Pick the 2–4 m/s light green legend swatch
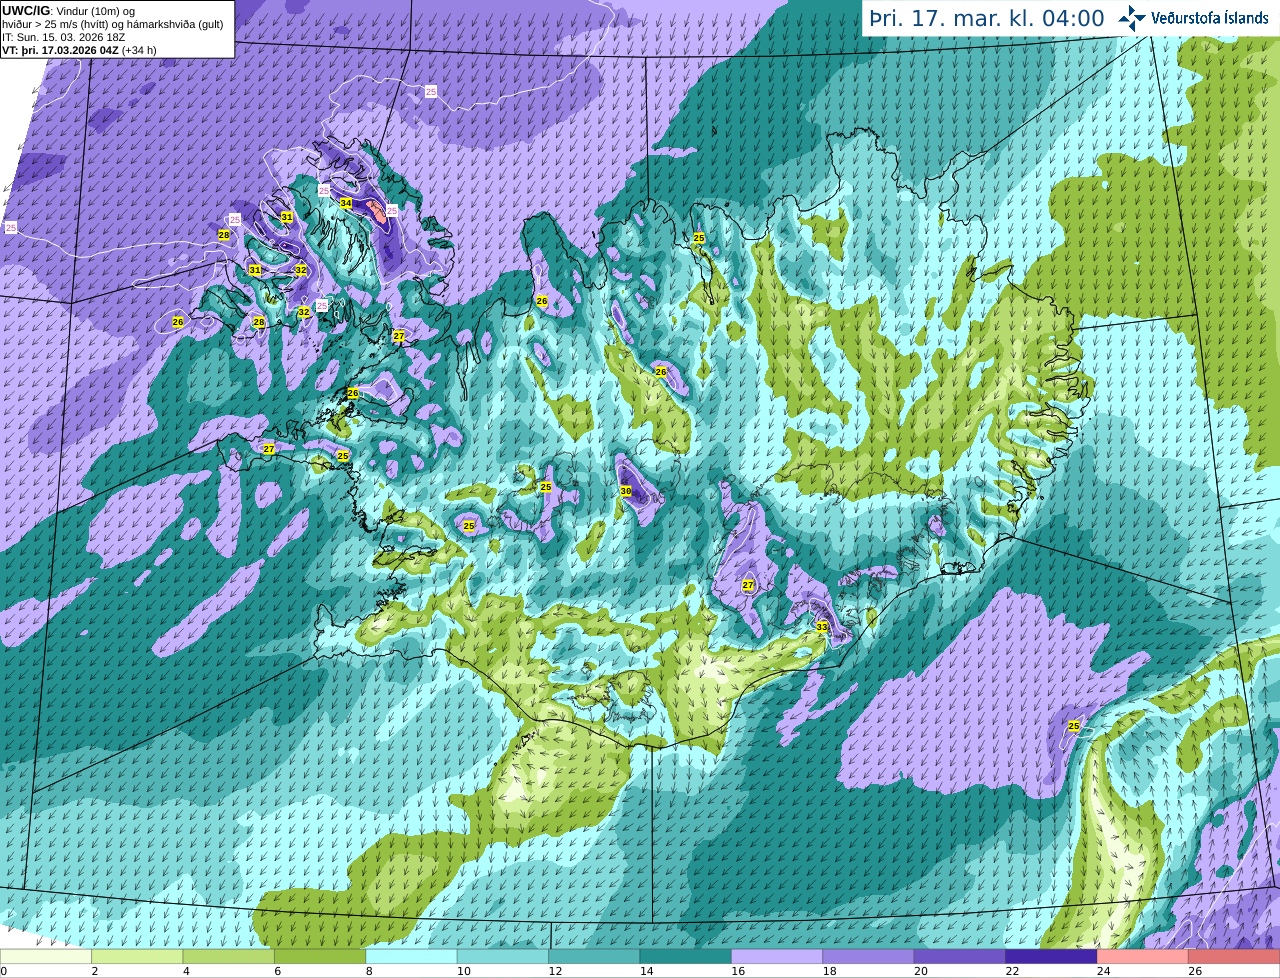 pyautogui.click(x=138, y=957)
